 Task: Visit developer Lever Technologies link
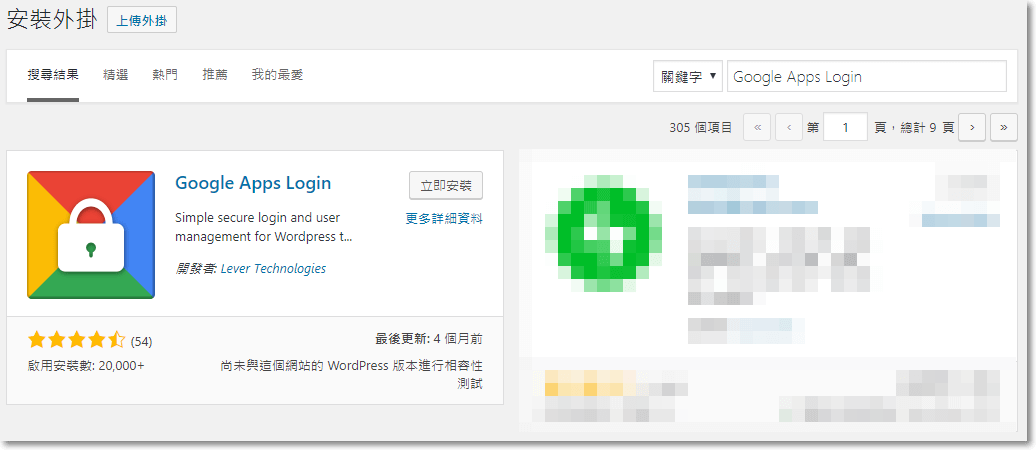[274, 268]
